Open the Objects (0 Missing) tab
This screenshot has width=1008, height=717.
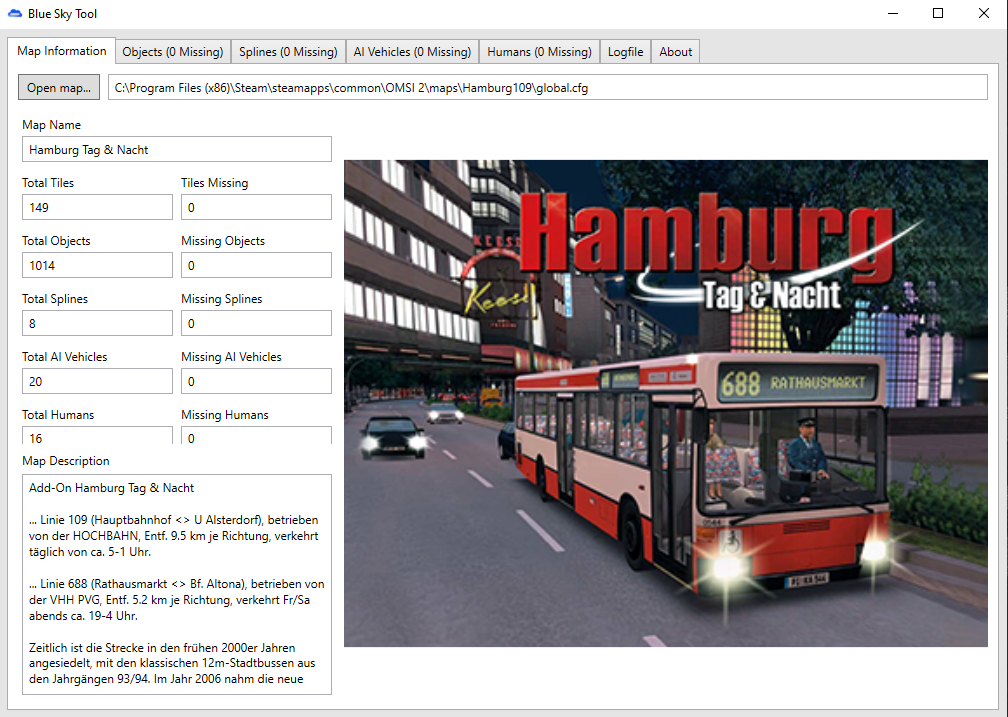172,52
